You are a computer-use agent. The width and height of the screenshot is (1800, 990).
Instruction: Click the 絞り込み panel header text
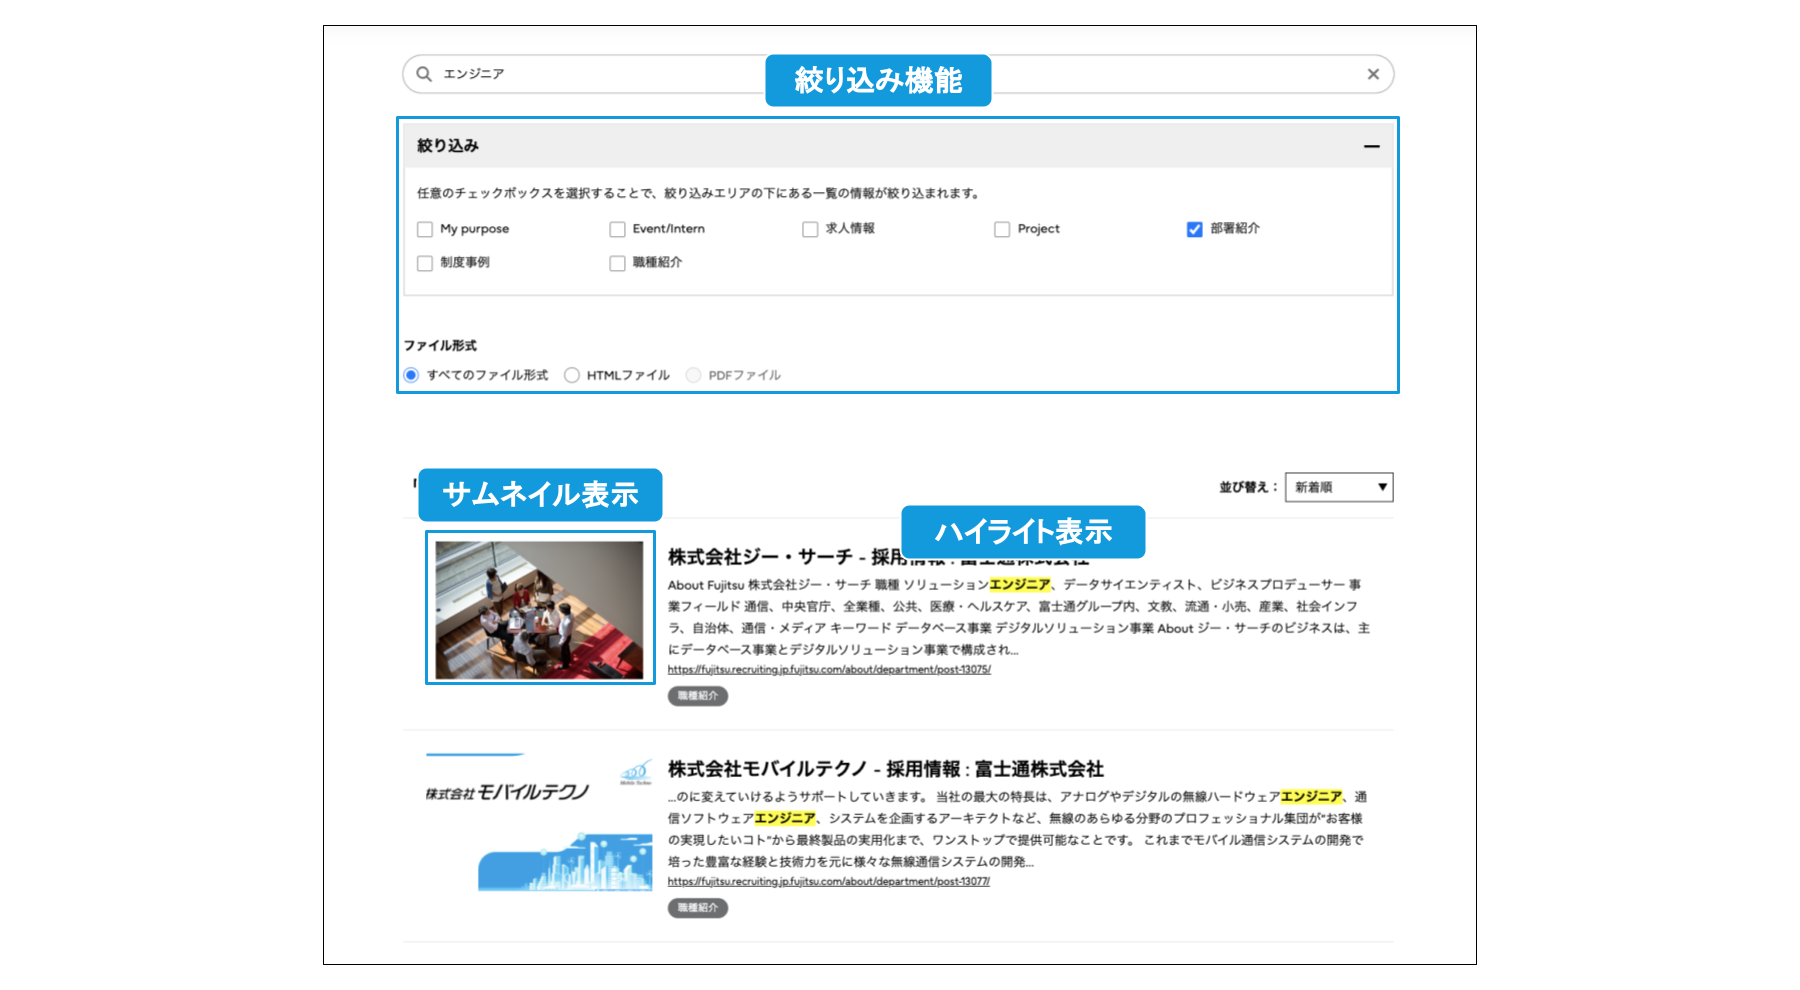pos(448,146)
